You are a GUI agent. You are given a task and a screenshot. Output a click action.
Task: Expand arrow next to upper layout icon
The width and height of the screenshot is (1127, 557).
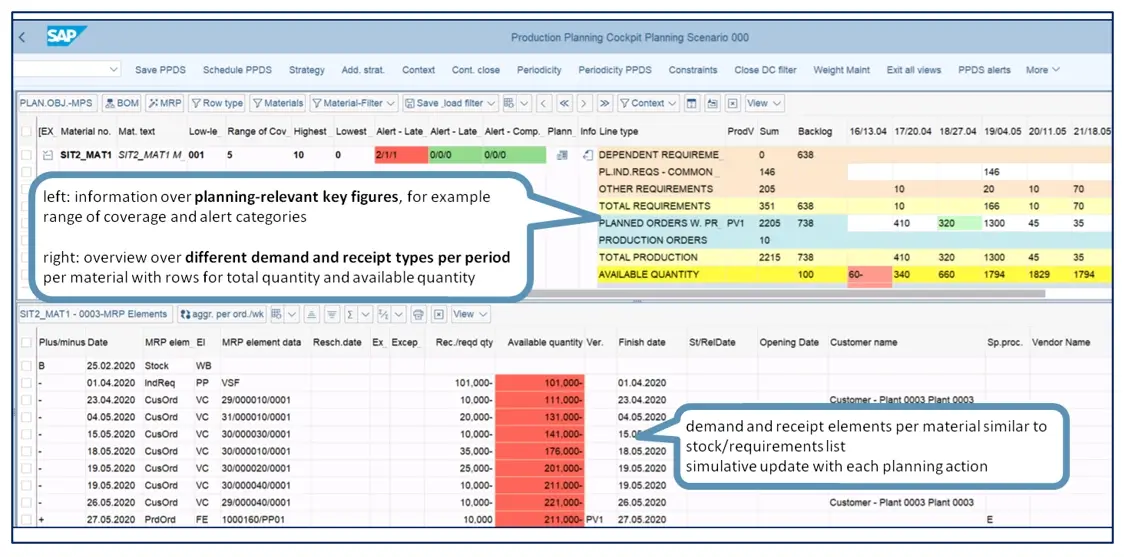(525, 103)
